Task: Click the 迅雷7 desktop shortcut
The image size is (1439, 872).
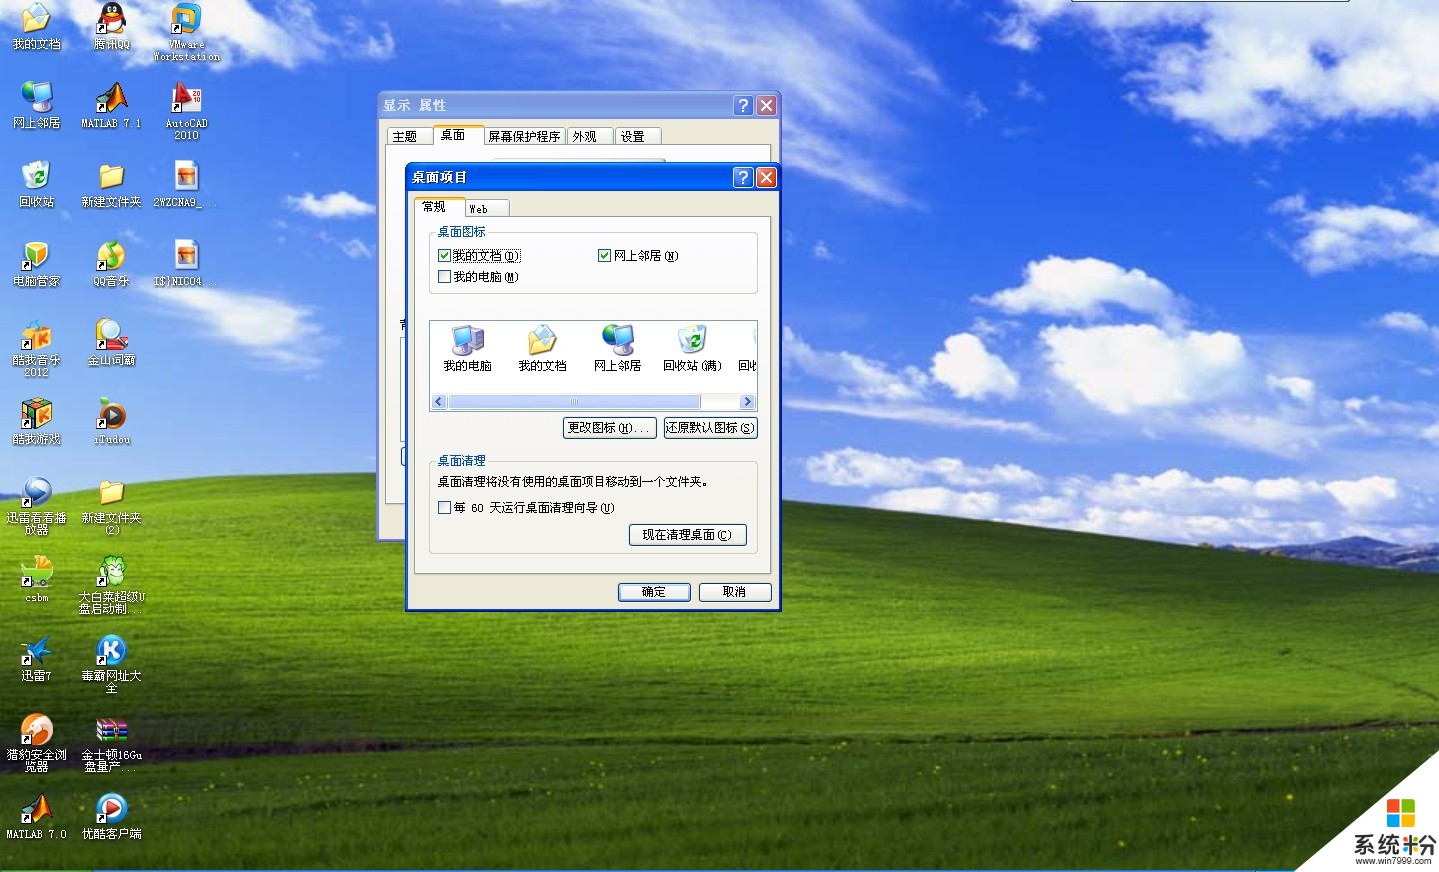Action: coord(36,658)
